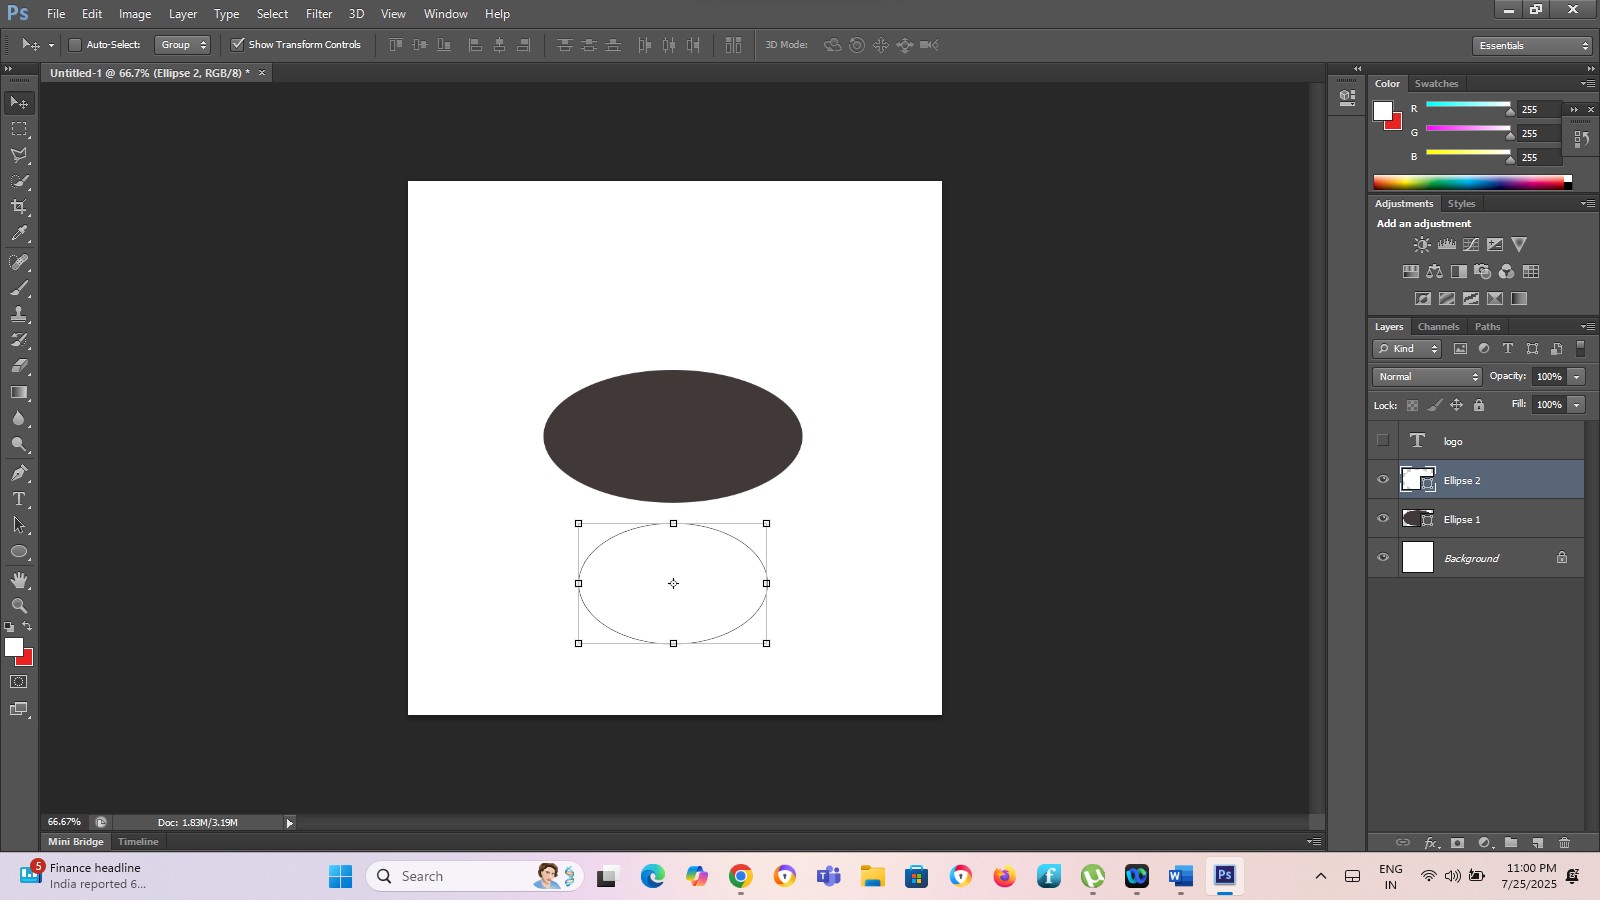Image resolution: width=1600 pixels, height=900 pixels.
Task: Select the Gradient tool
Action: (19, 392)
